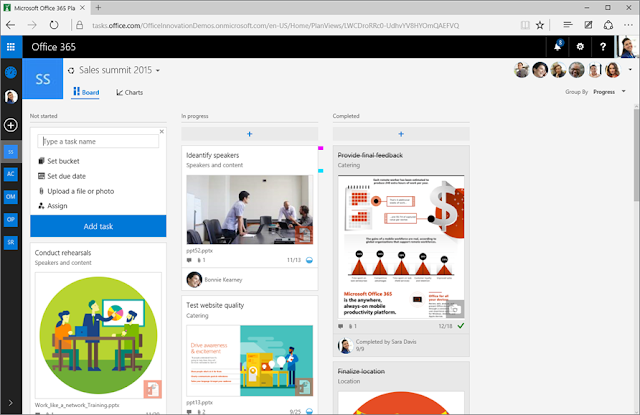
Task: Choose Set bucket for new task
Action: click(x=59, y=161)
